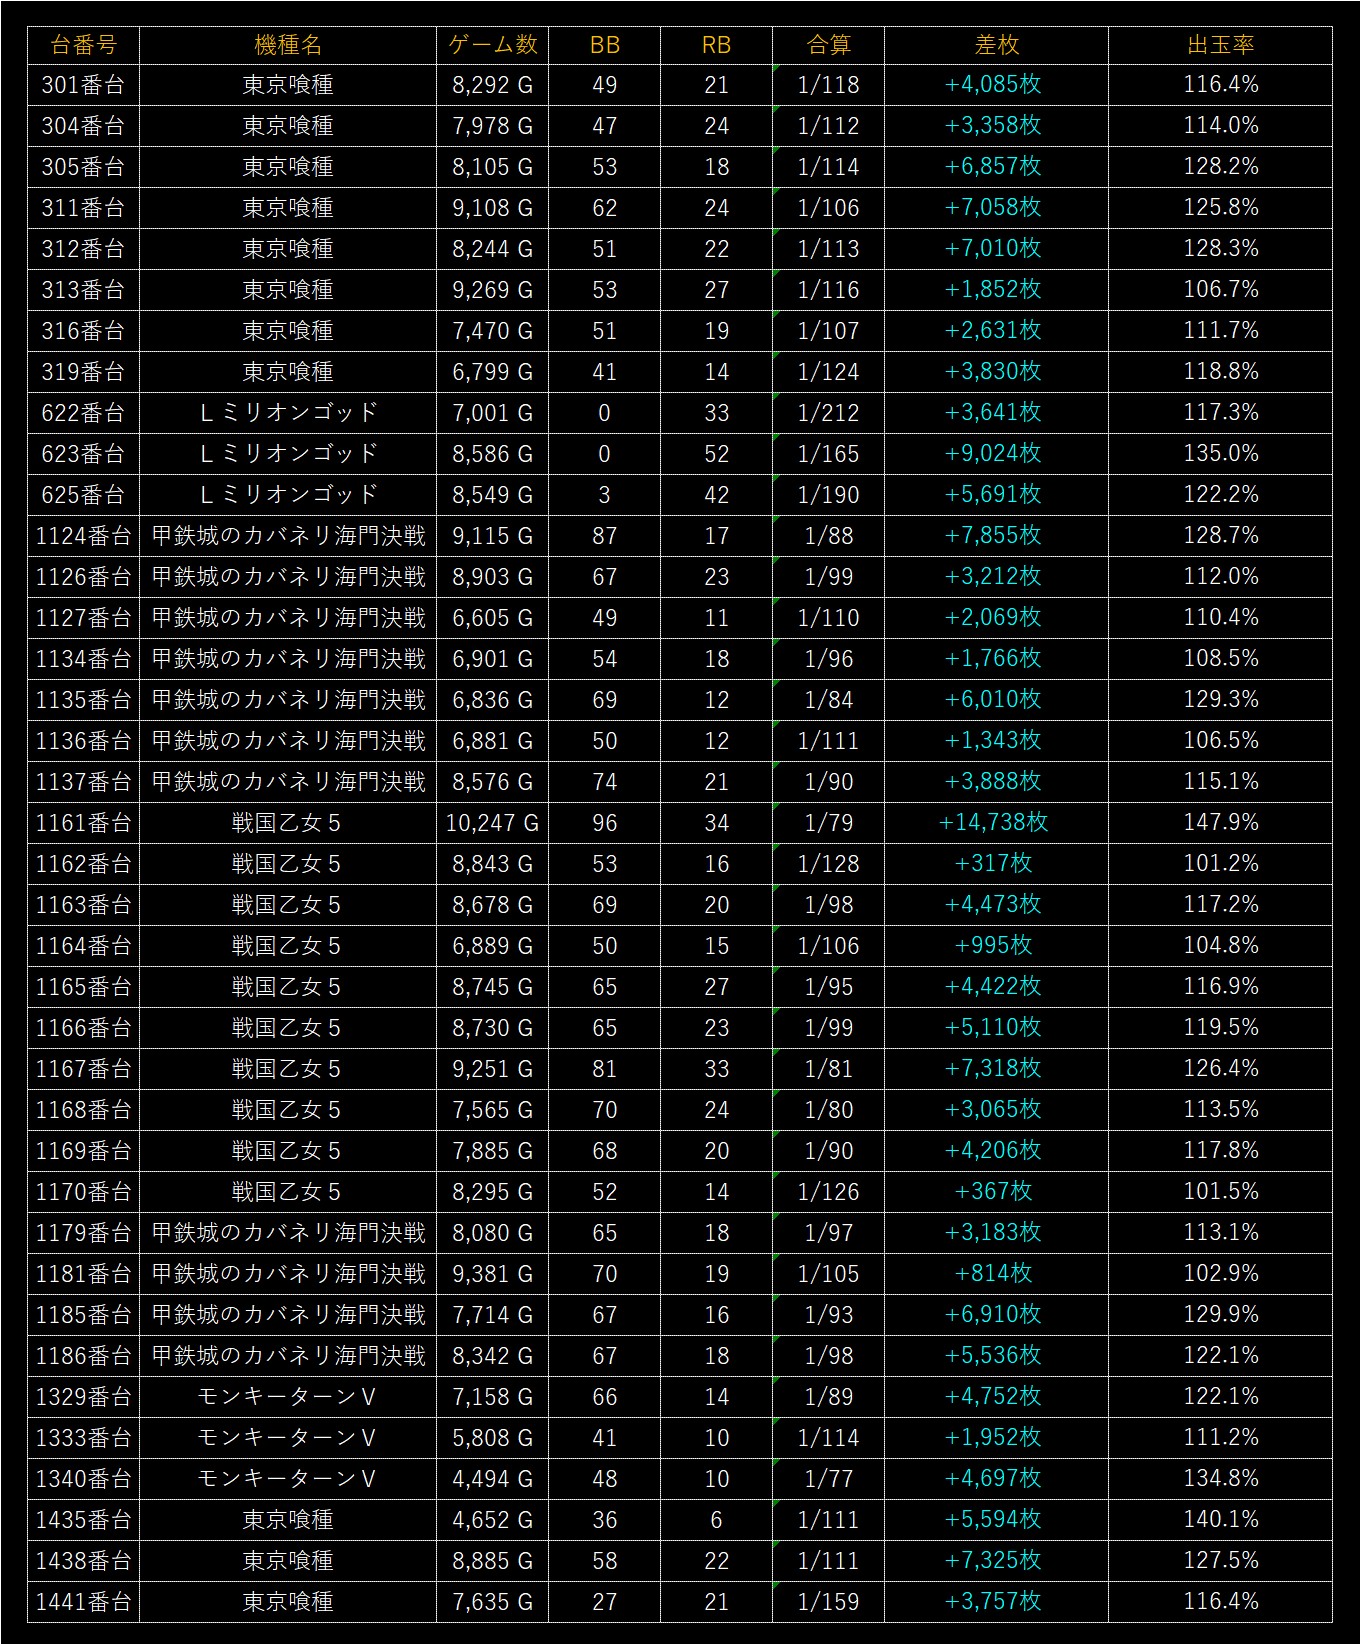The image size is (1360, 1644).
Task: Select the 1135番台 machine number cell
Action: click(83, 700)
